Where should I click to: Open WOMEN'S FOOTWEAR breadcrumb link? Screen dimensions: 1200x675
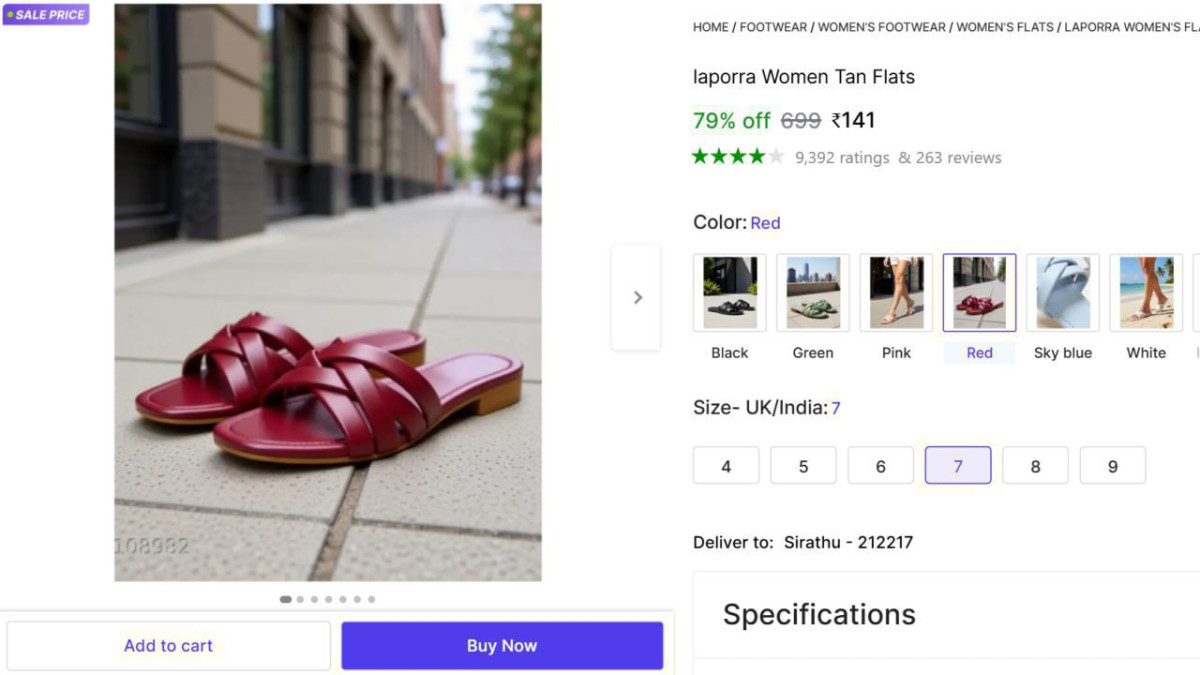[x=882, y=27]
